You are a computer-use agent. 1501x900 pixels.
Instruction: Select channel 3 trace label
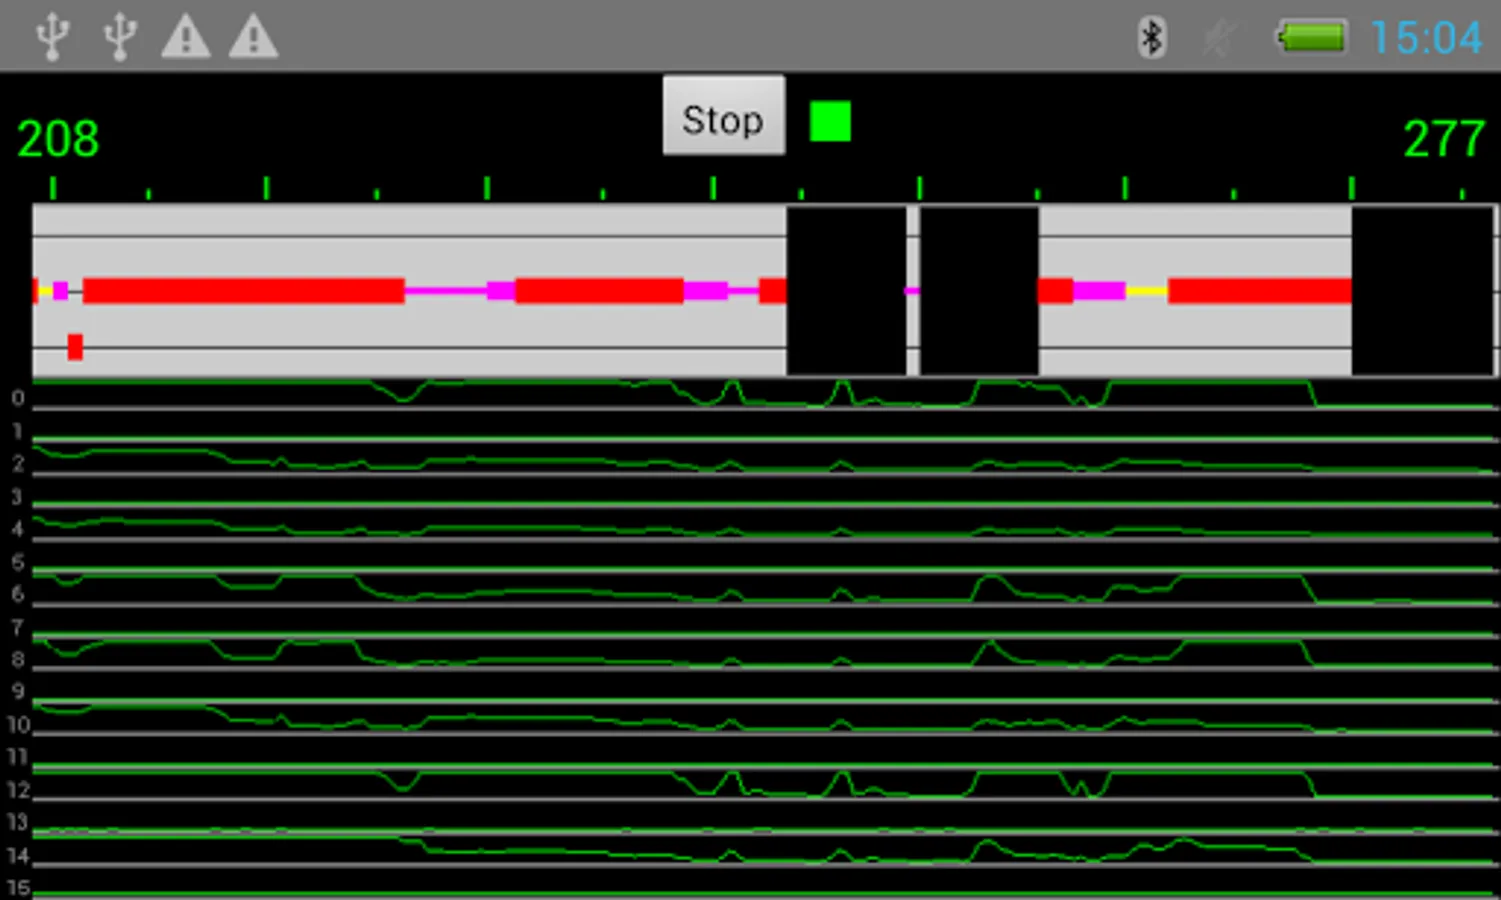click(17, 496)
